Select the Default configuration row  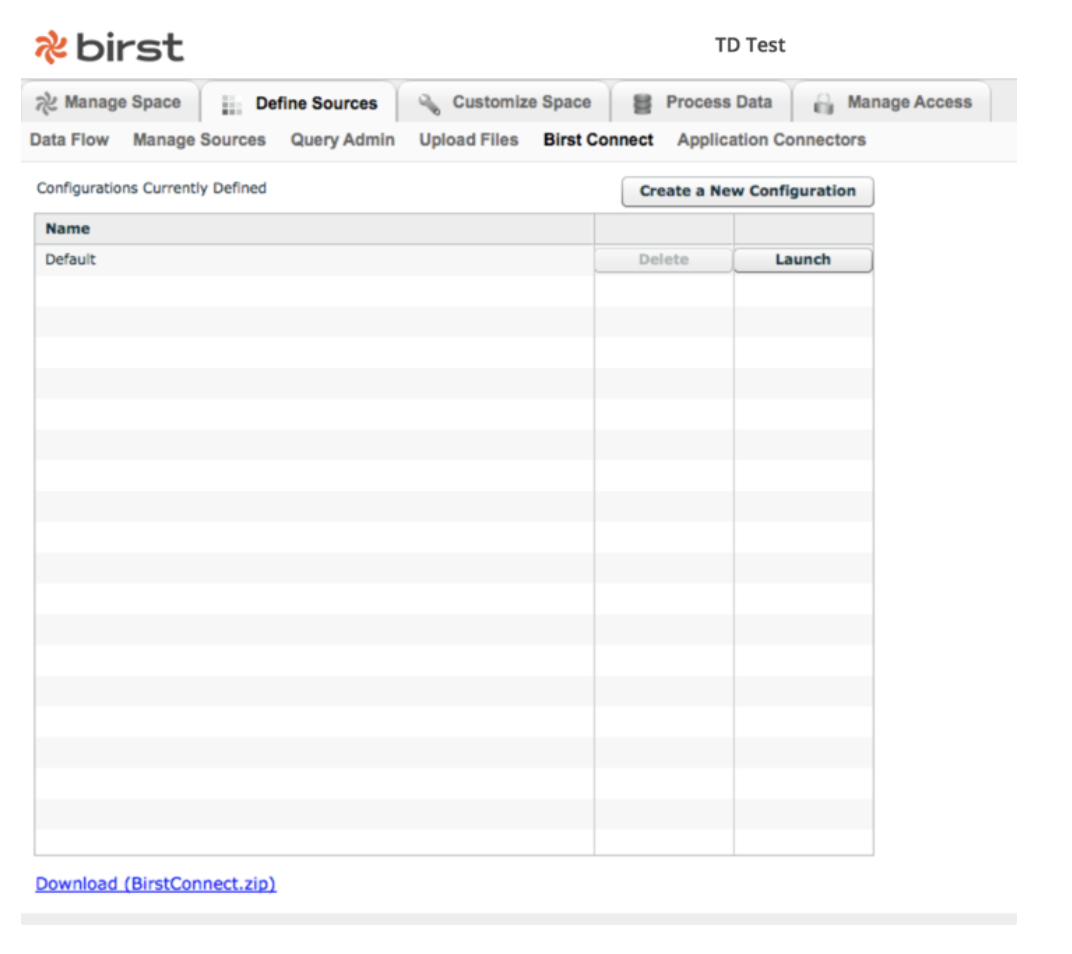[x=300, y=260]
